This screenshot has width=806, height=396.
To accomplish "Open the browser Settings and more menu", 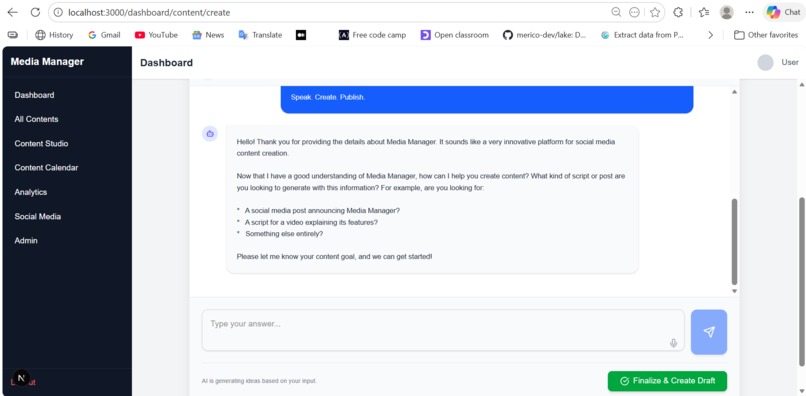I will coord(749,12).
